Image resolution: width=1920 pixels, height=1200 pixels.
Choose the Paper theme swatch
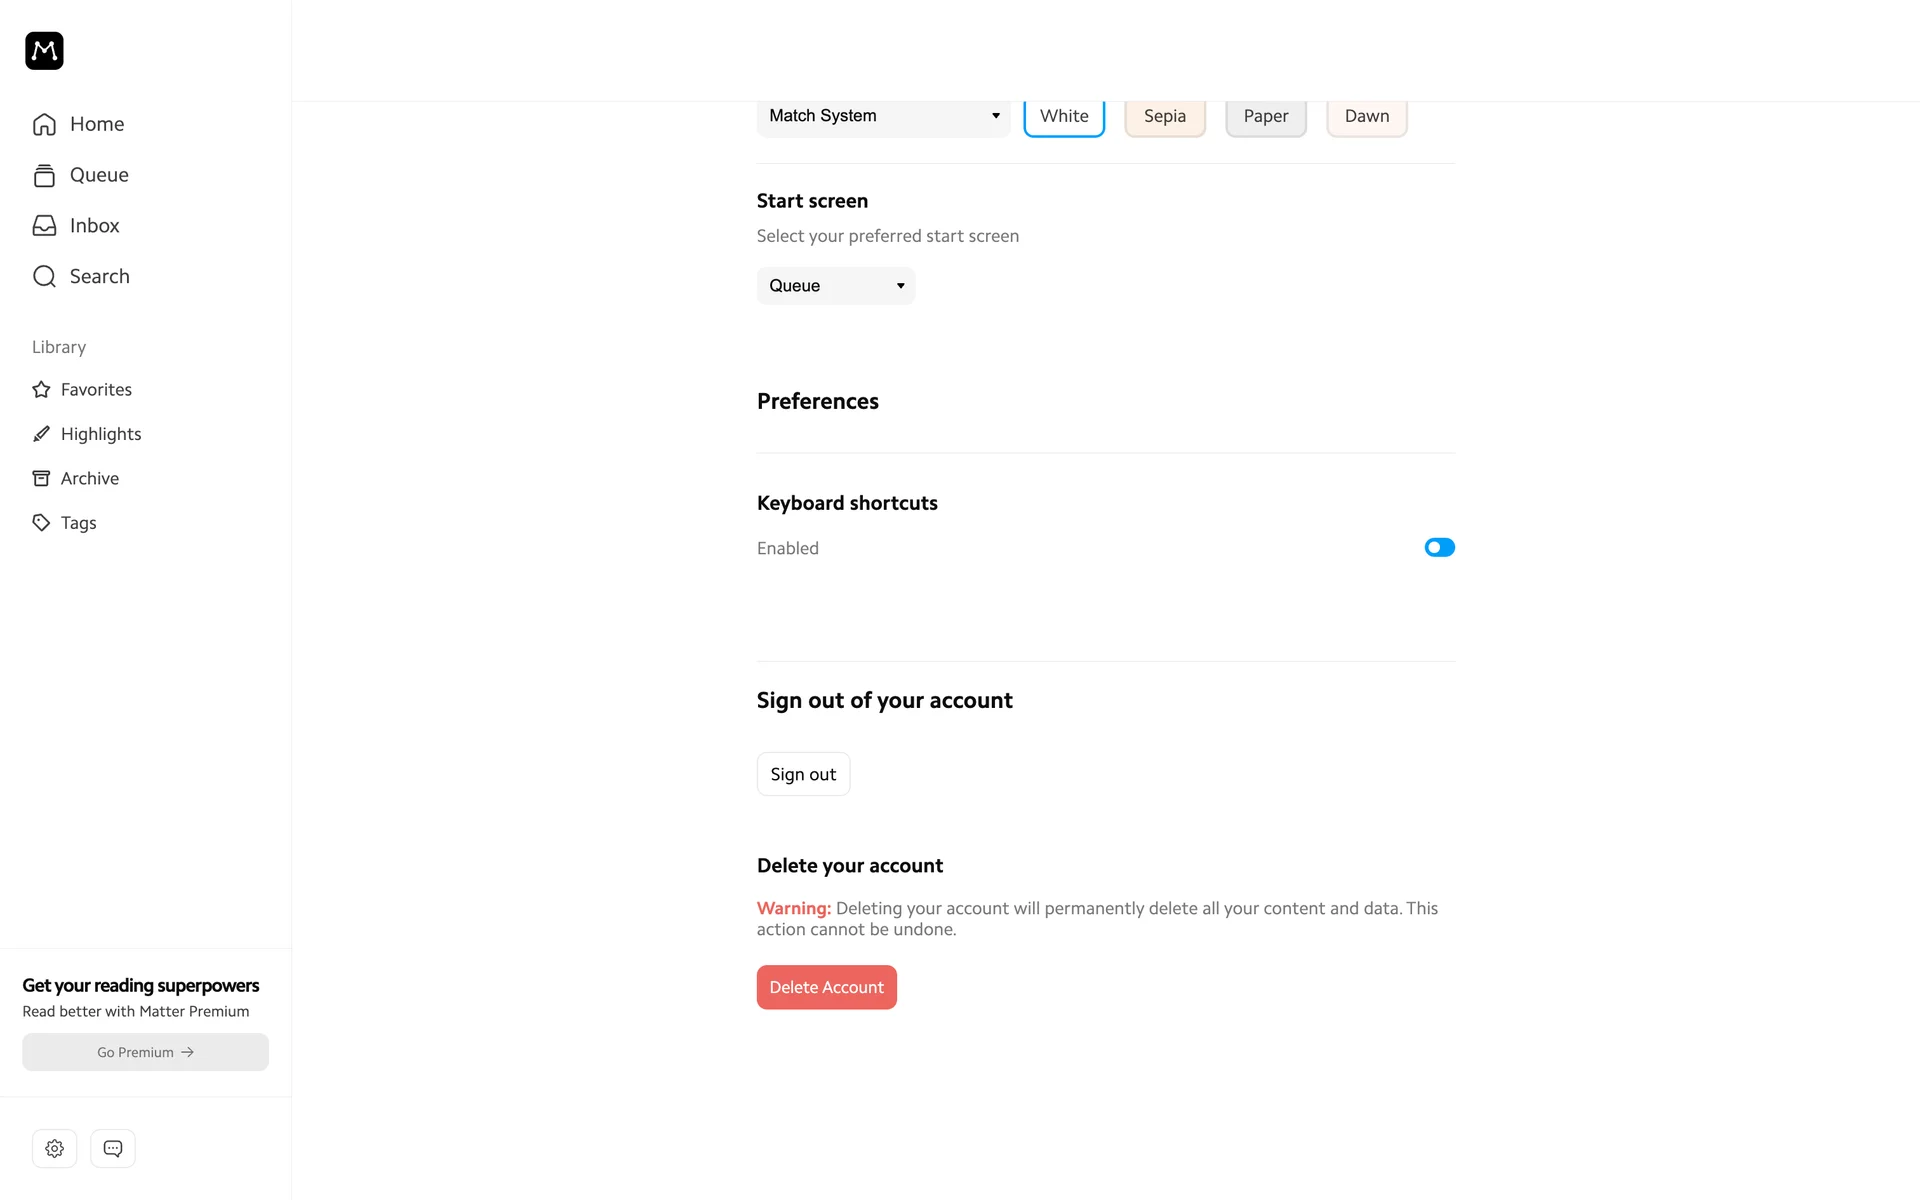click(1265, 116)
